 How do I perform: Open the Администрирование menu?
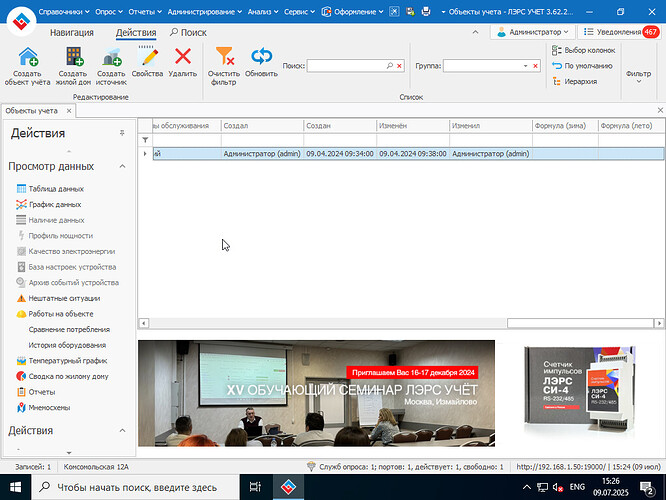pos(205,12)
